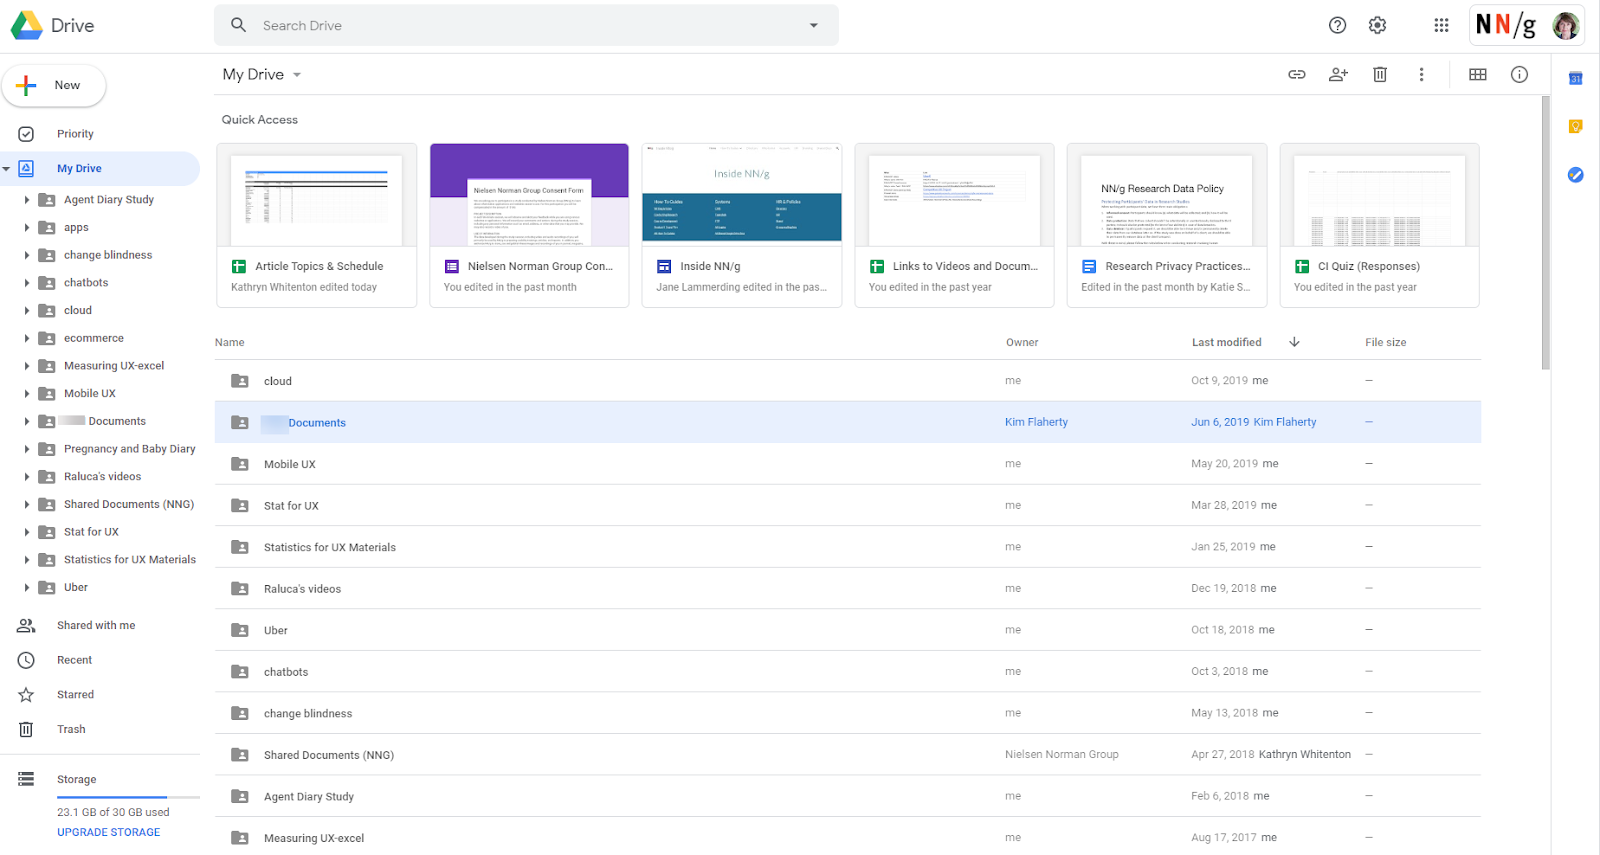1600x855 pixels.
Task: Select Raluca's videos in sidebar tree
Action: coord(102,477)
